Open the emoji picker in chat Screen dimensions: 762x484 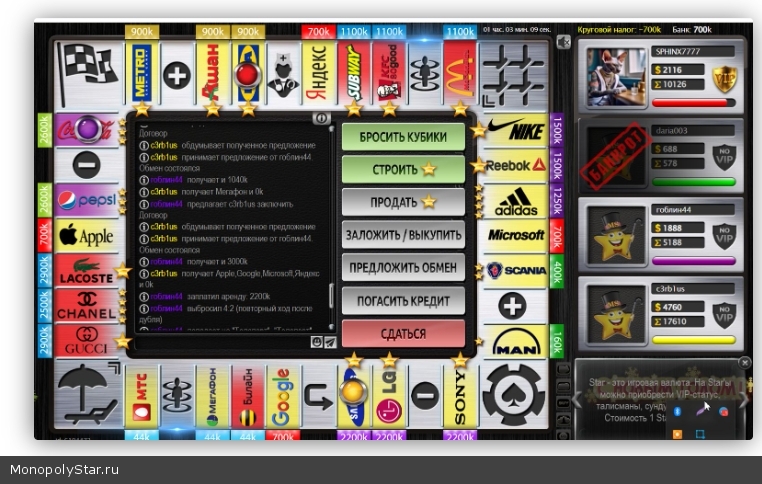click(x=316, y=342)
